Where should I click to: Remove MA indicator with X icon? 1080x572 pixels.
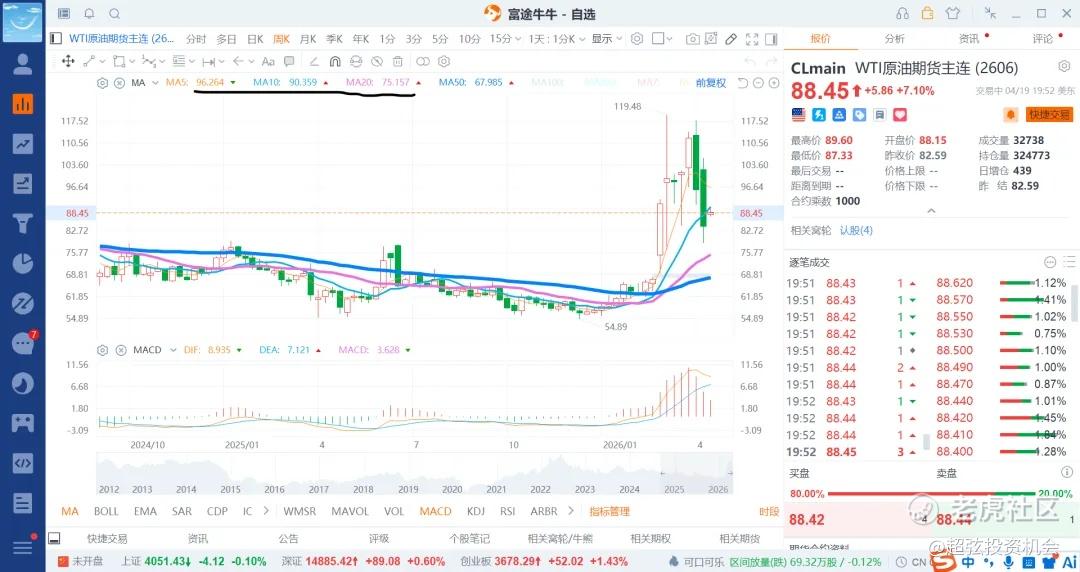[x=119, y=83]
